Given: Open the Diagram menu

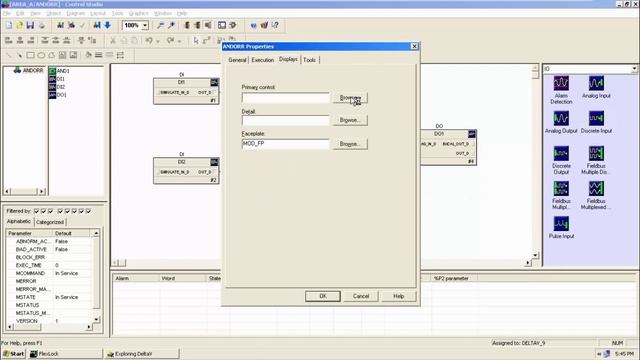Looking at the screenshot, I should pos(76,13).
